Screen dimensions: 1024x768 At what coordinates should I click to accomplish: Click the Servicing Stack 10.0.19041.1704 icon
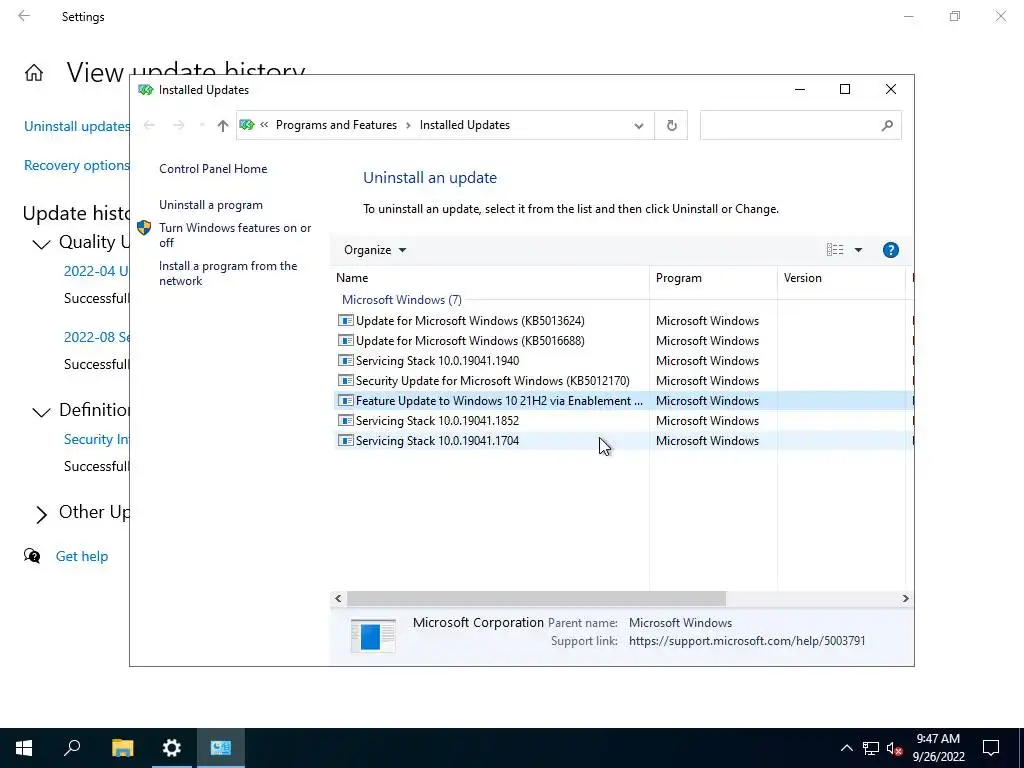pyautogui.click(x=345, y=441)
